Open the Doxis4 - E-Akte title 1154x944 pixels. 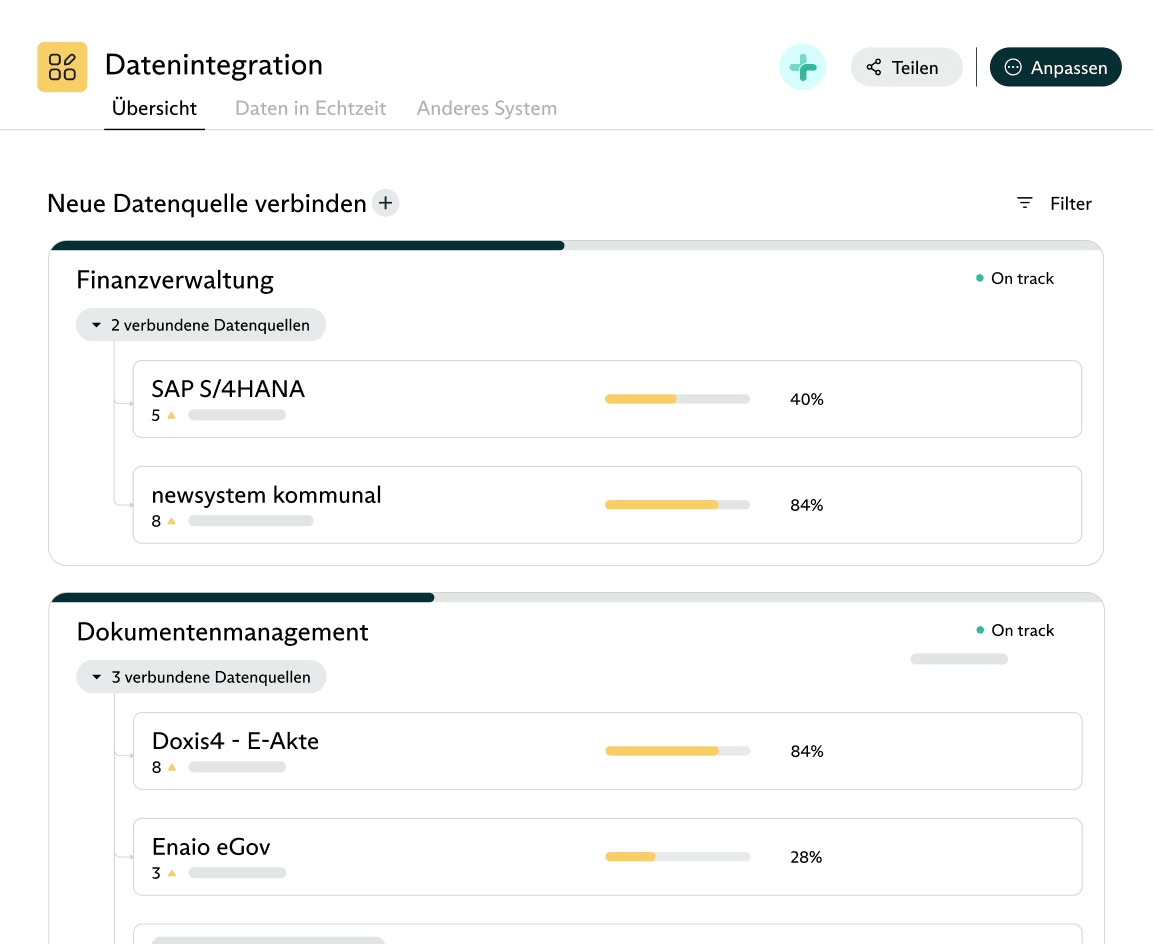coord(235,741)
